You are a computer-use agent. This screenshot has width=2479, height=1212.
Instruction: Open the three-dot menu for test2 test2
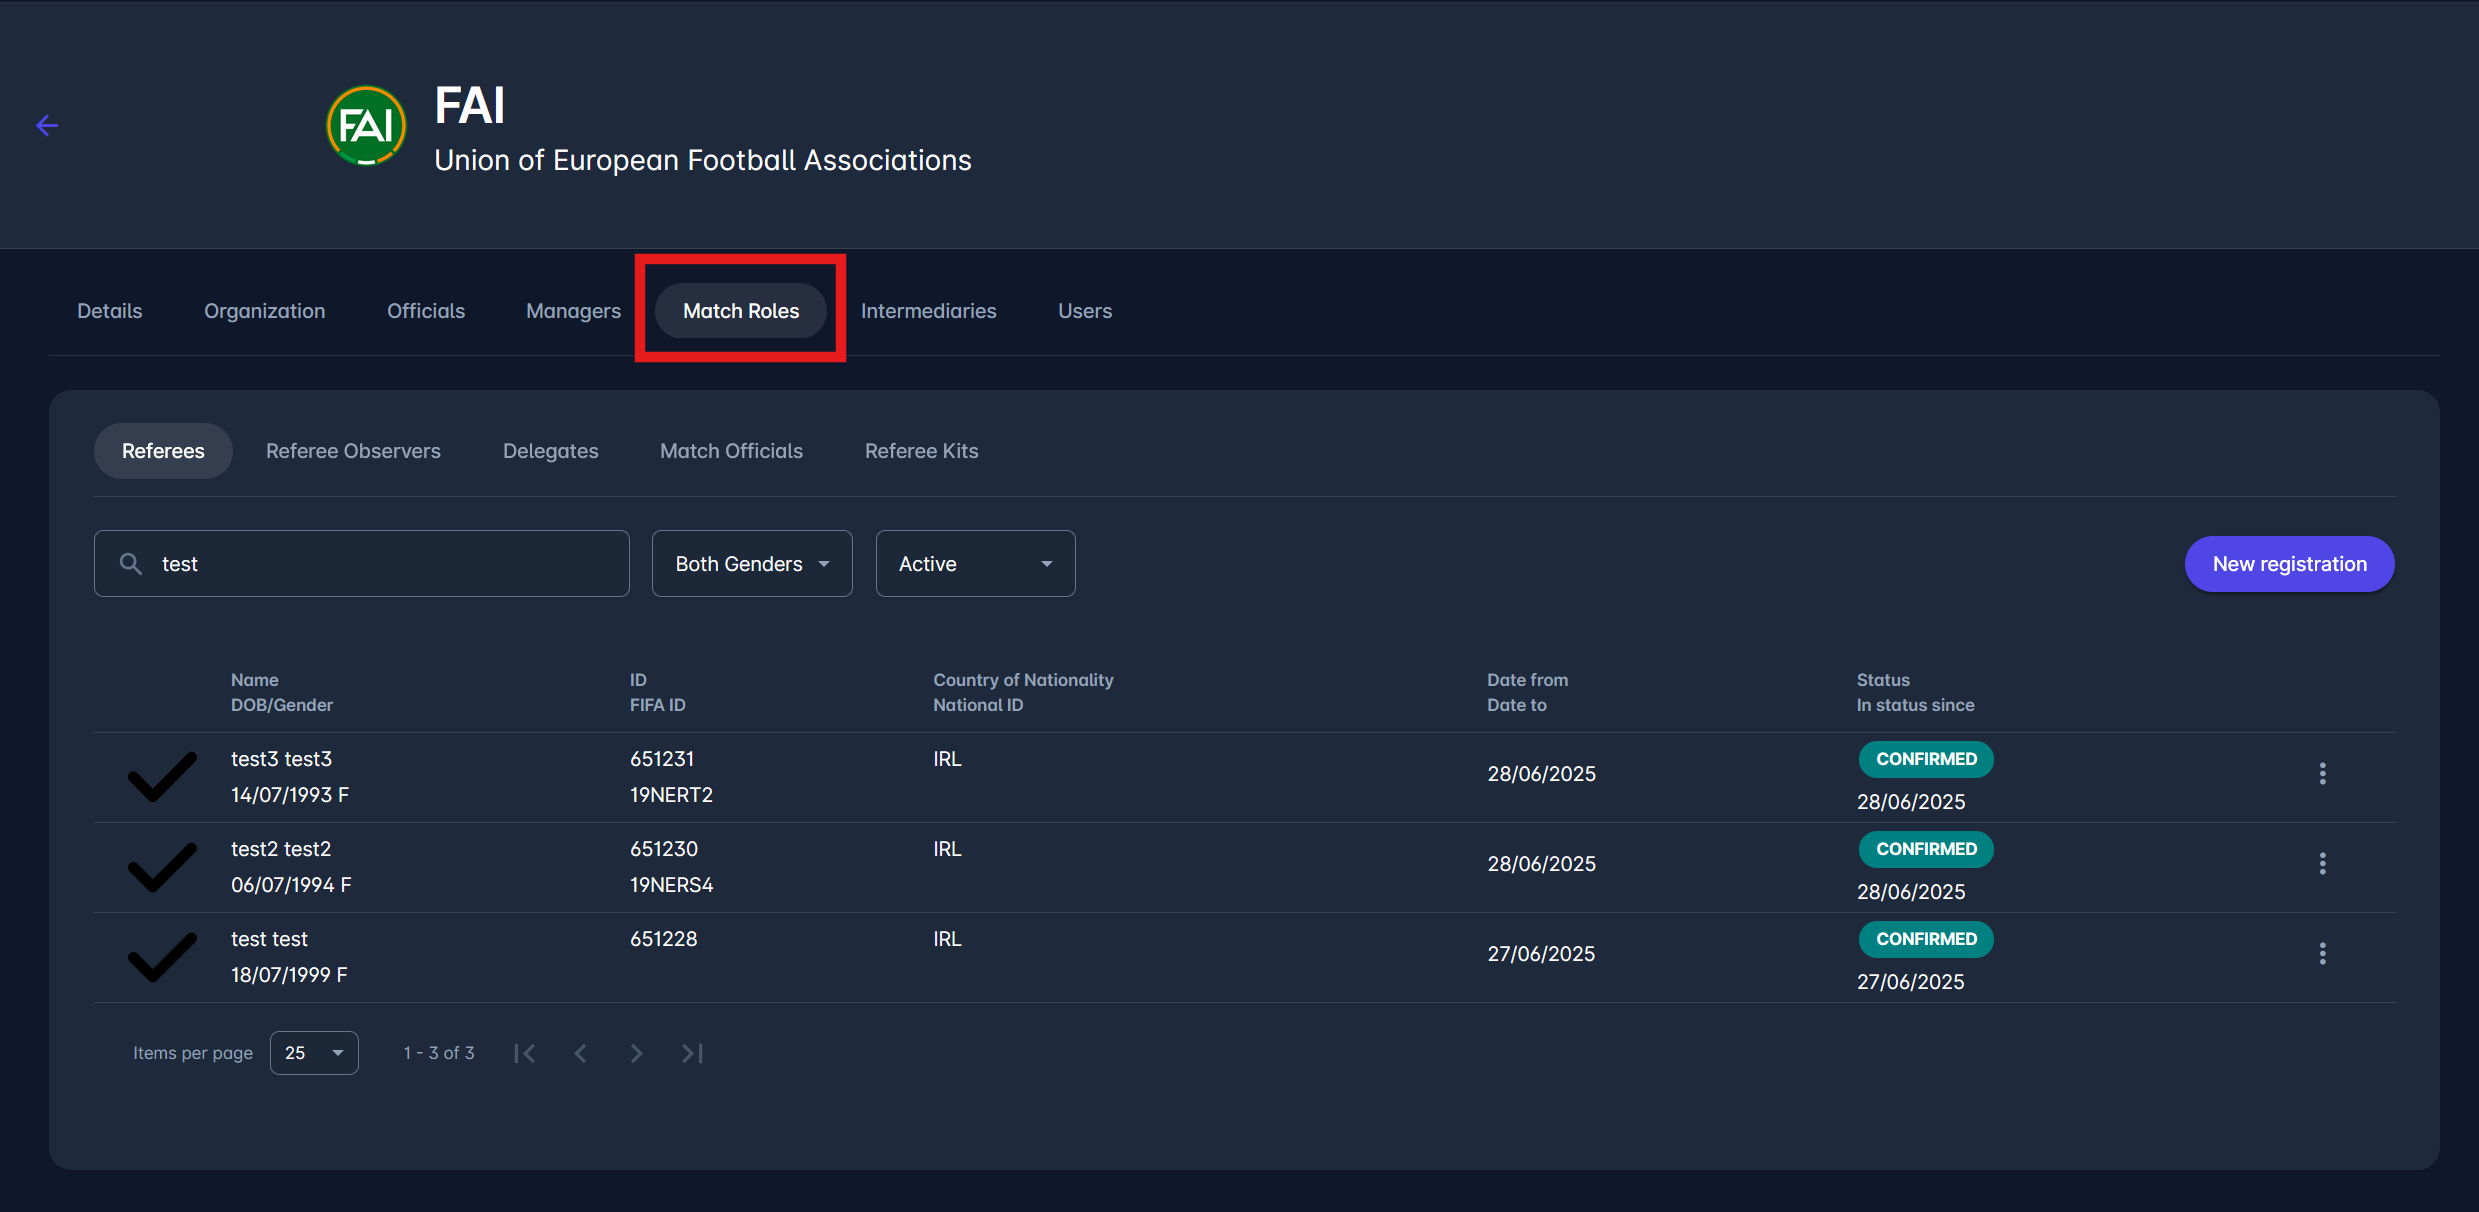(2322, 863)
